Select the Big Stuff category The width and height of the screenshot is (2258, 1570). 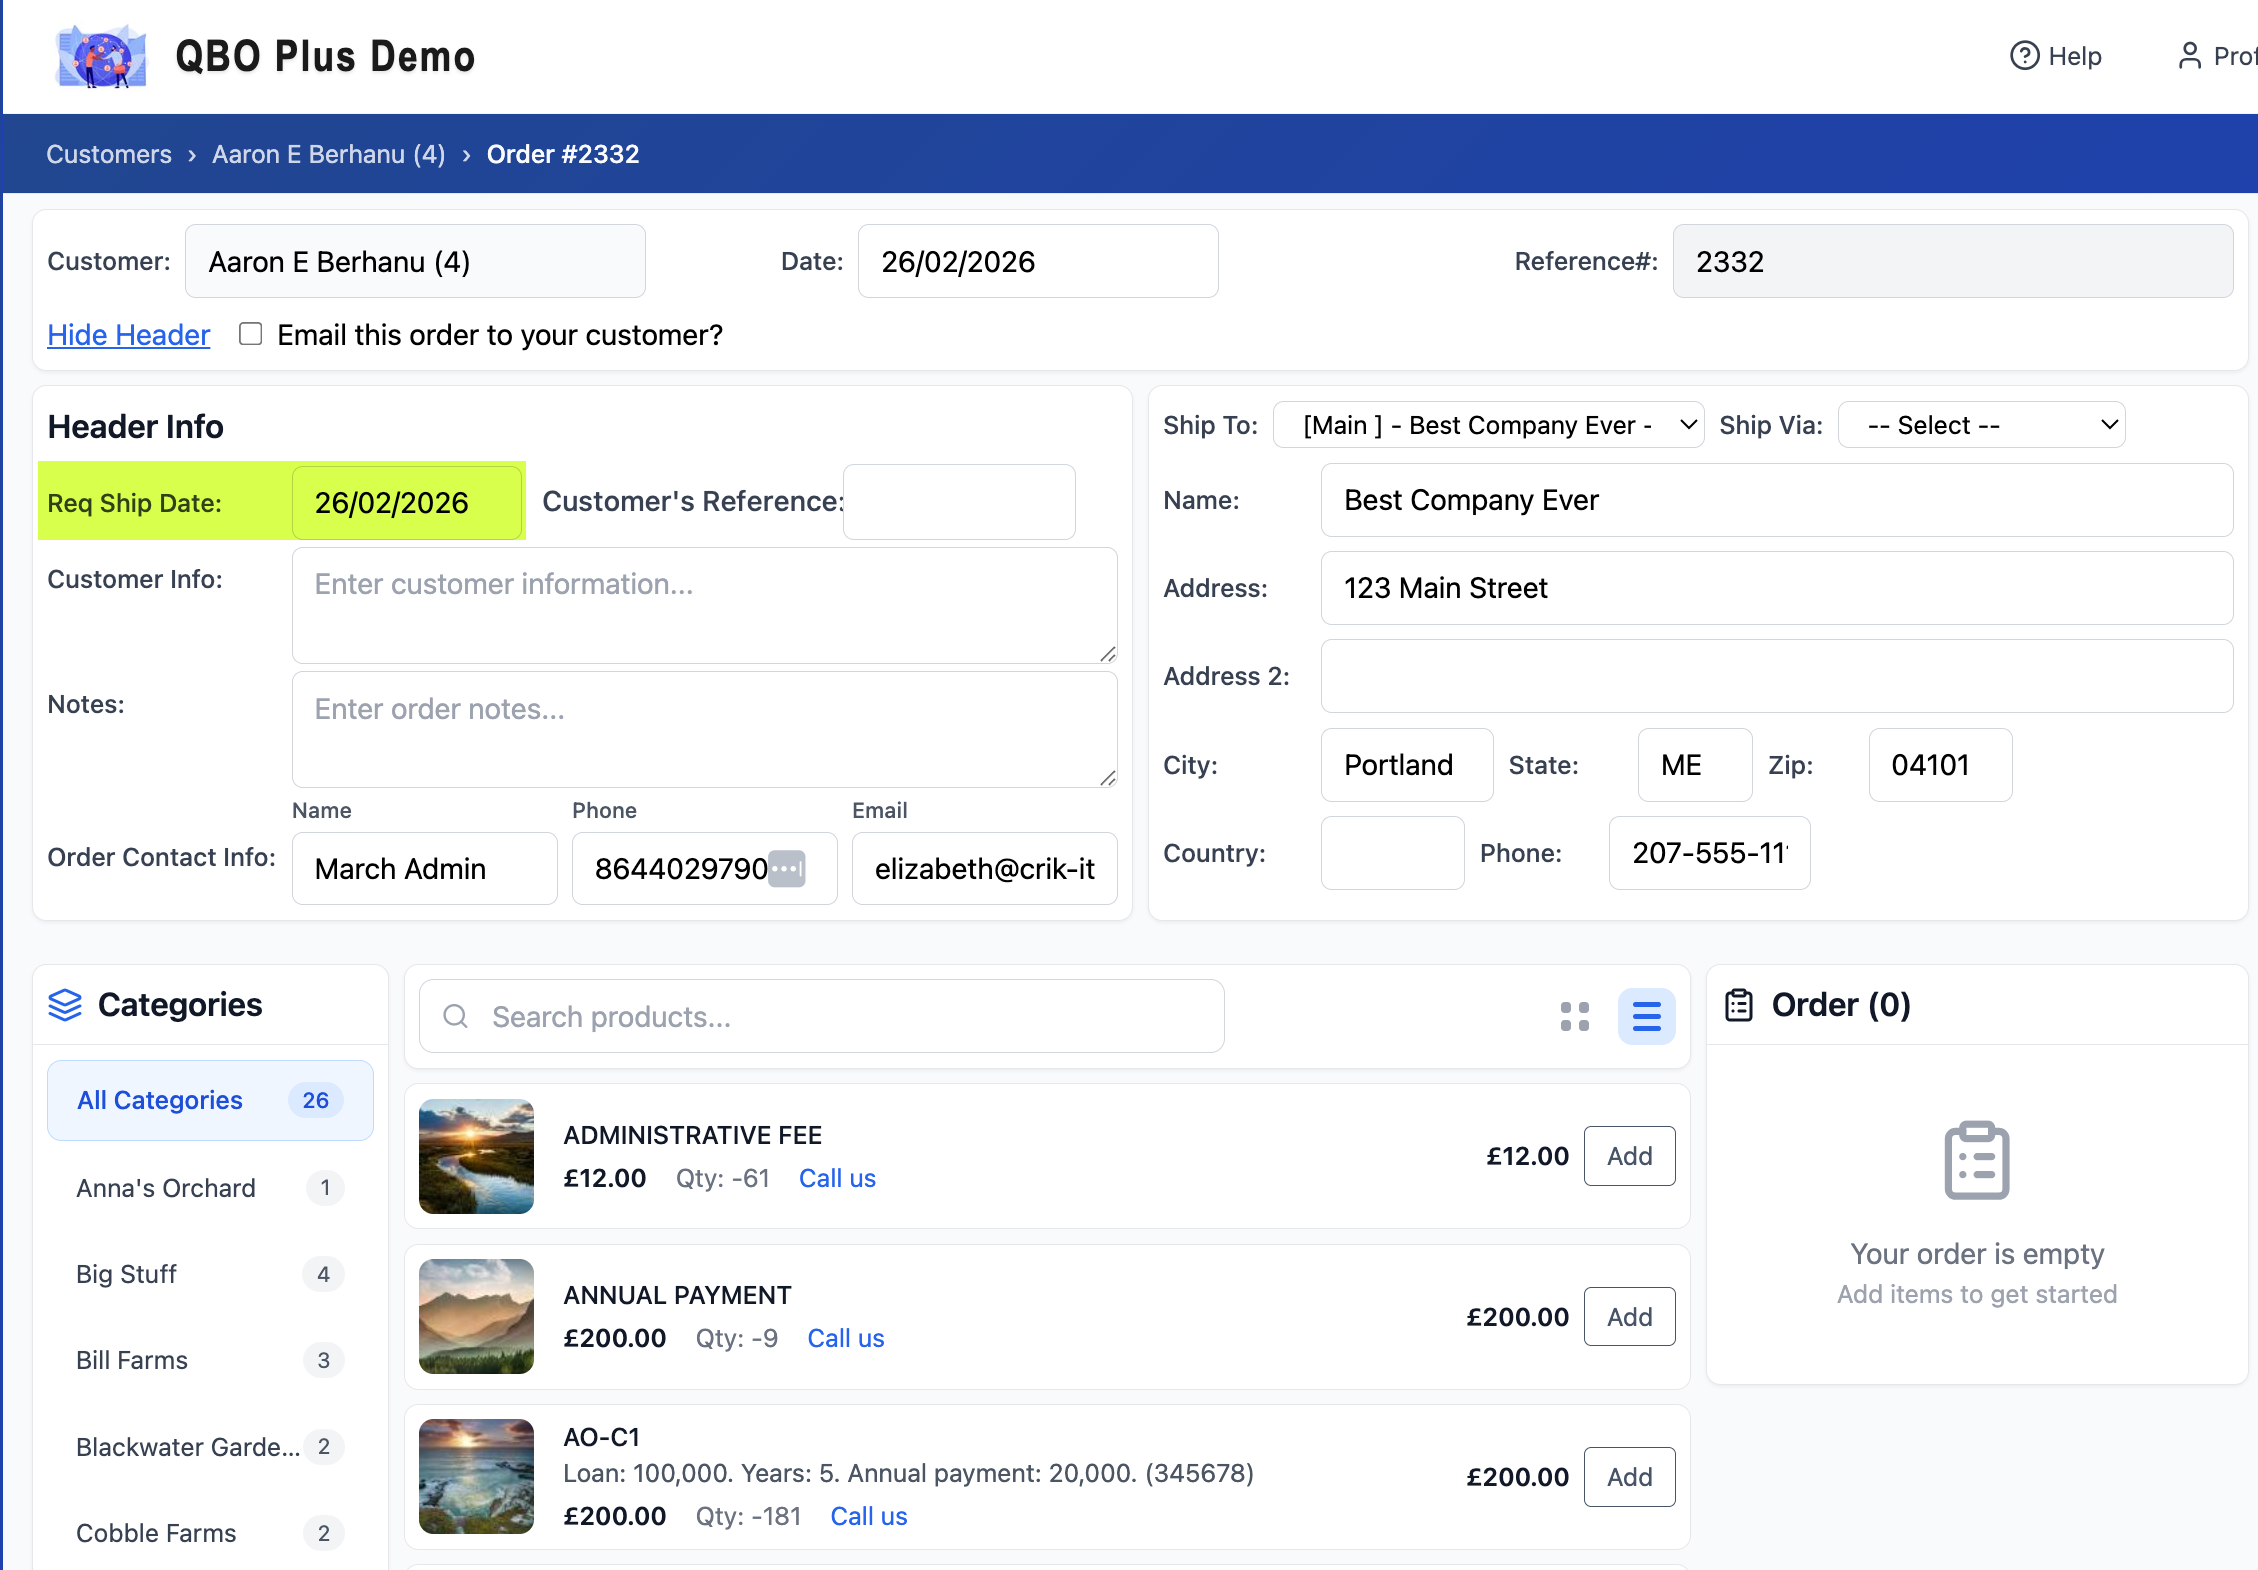click(127, 1274)
